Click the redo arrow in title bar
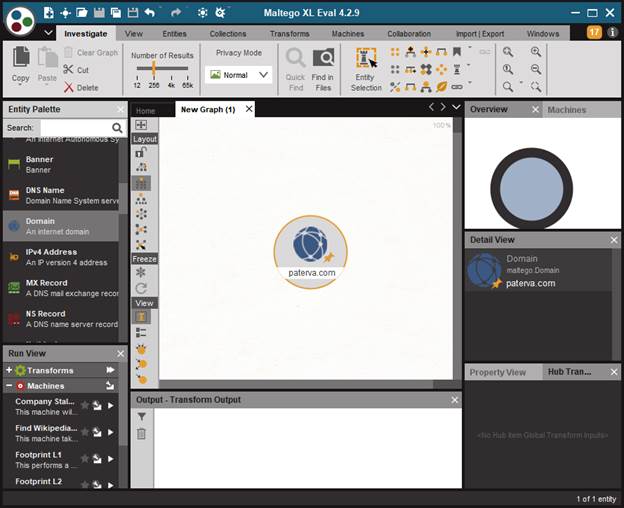This screenshot has width=624, height=508. pyautogui.click(x=176, y=13)
